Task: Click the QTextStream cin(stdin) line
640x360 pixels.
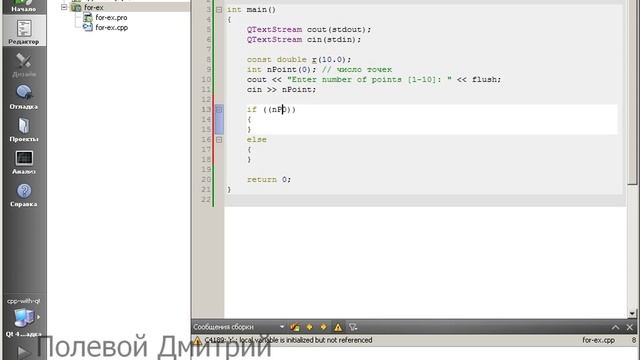Action: click(x=304, y=40)
